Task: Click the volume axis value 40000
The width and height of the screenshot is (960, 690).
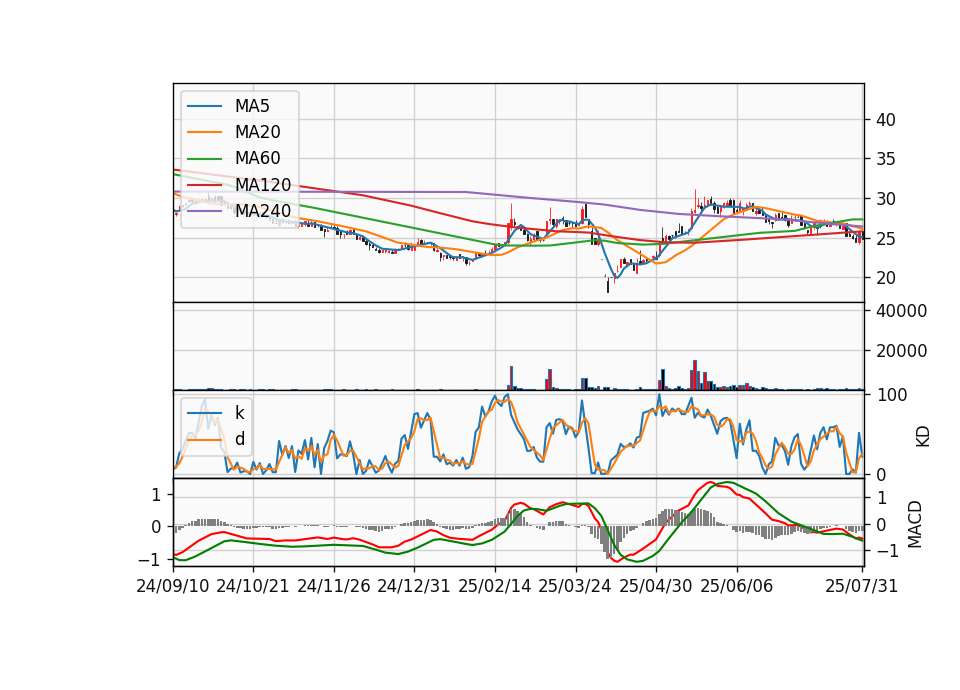Action: [x=901, y=311]
